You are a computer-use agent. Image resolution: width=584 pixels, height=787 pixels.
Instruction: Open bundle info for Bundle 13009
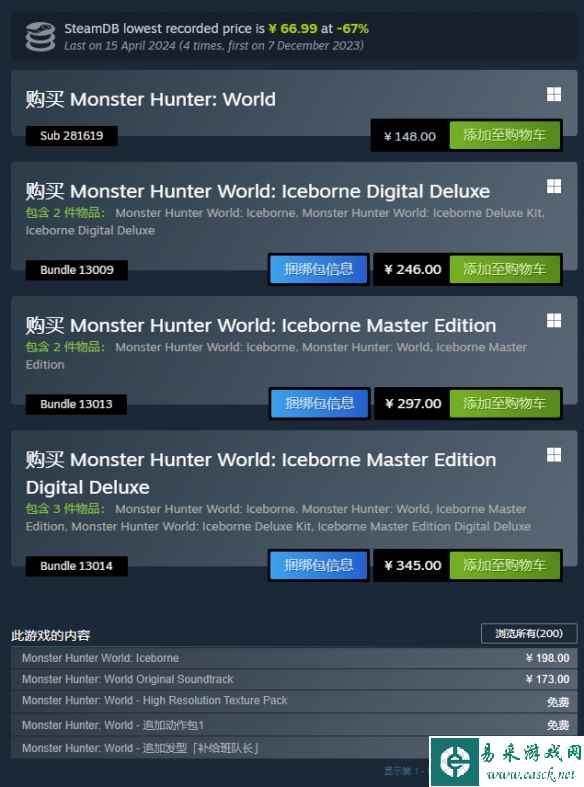coord(319,269)
